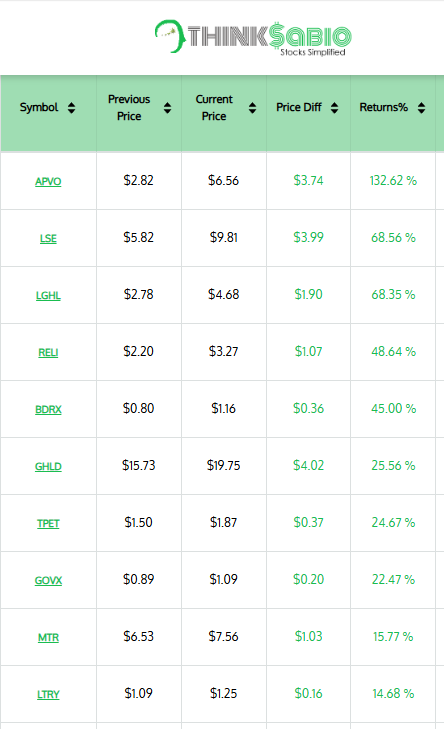Open the MTR stock link

[48, 637]
